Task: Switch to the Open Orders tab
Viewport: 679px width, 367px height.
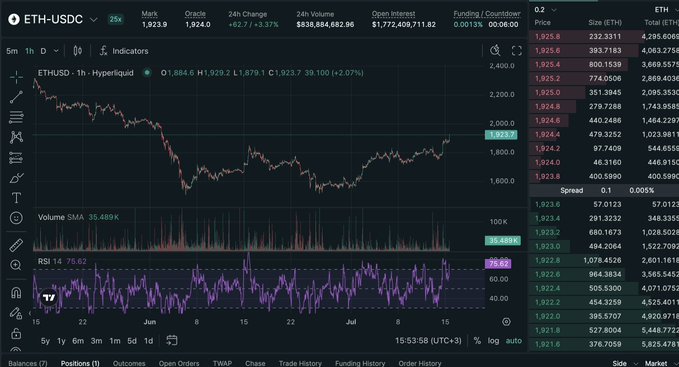Action: pyautogui.click(x=179, y=363)
